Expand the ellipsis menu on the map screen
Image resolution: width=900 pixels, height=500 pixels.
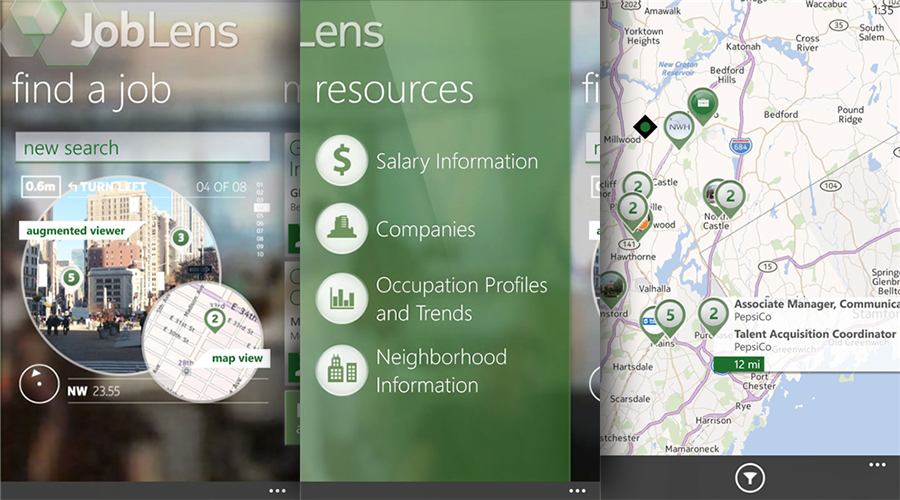click(x=877, y=465)
